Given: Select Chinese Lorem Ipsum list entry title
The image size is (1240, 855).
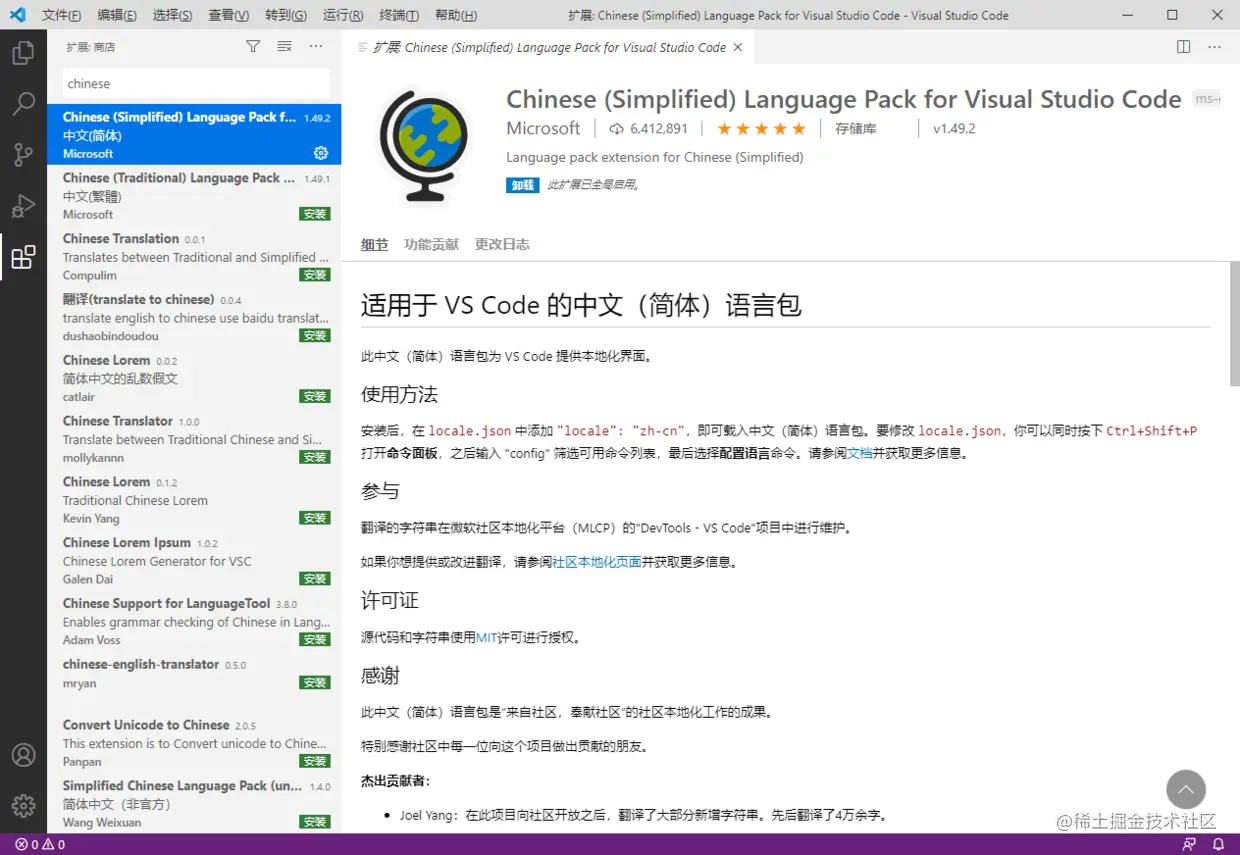Looking at the screenshot, I should click(127, 543).
